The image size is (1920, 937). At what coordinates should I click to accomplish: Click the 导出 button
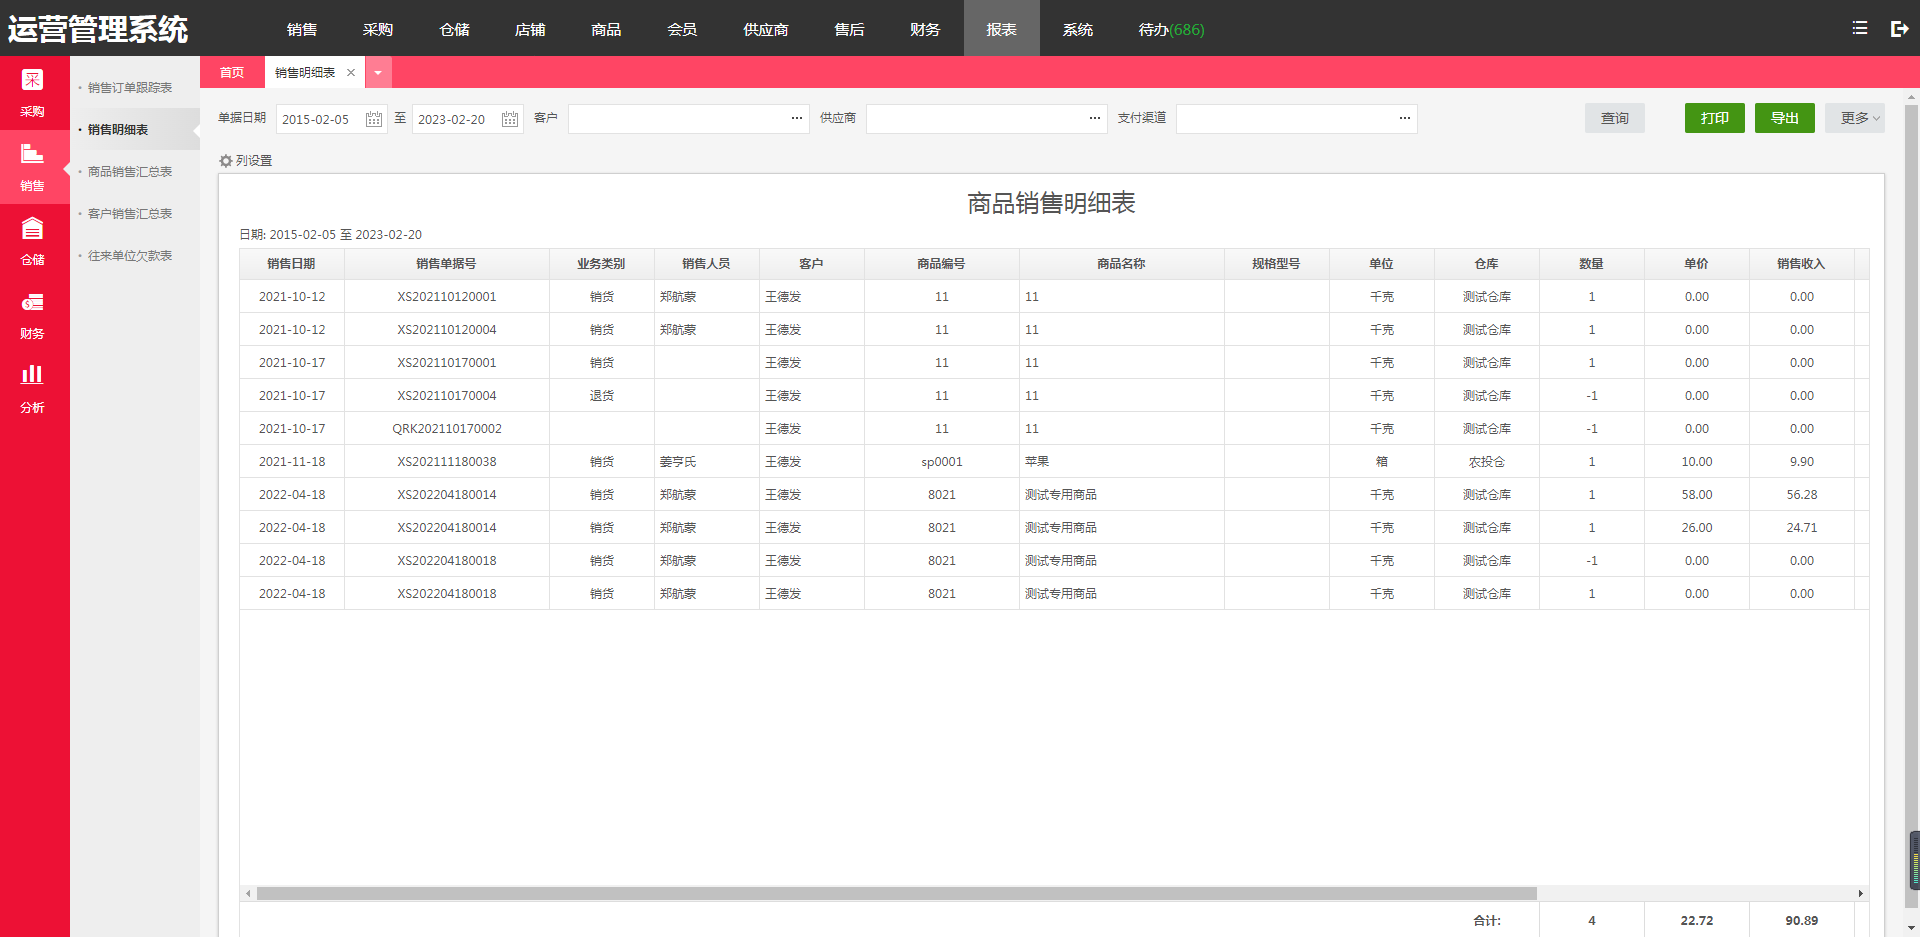click(1785, 118)
